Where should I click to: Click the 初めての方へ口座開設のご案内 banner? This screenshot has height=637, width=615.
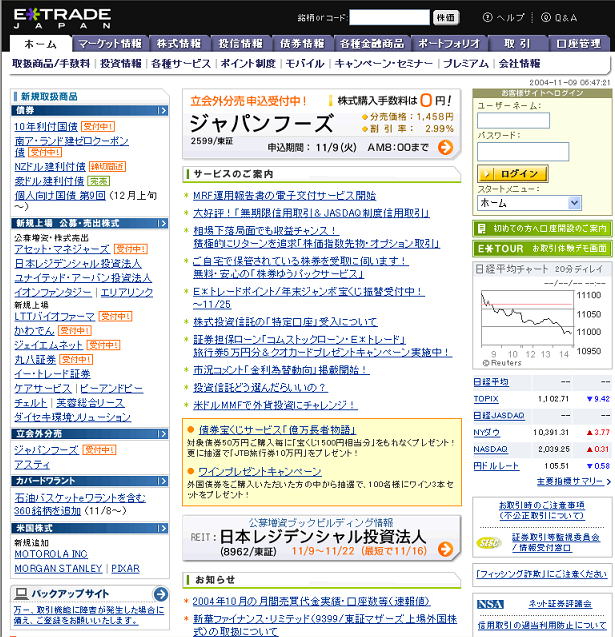pos(542,229)
